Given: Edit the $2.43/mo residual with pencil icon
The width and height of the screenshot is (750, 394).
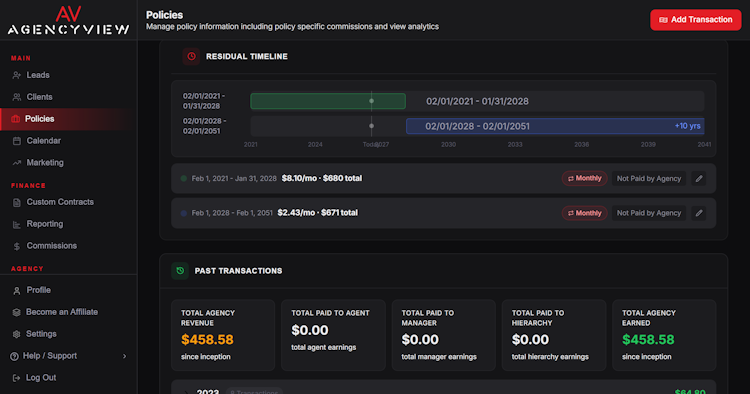Looking at the screenshot, I should [x=699, y=213].
